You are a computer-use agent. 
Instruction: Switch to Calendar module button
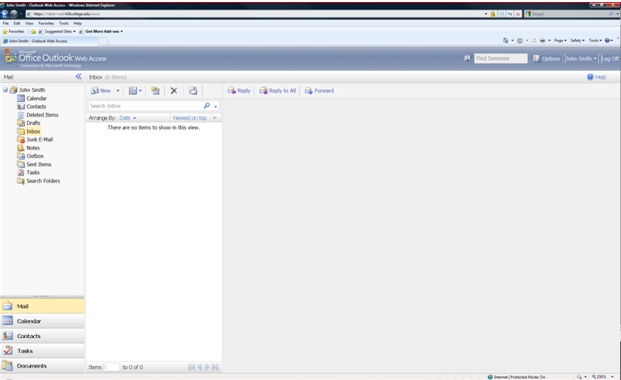[42, 321]
